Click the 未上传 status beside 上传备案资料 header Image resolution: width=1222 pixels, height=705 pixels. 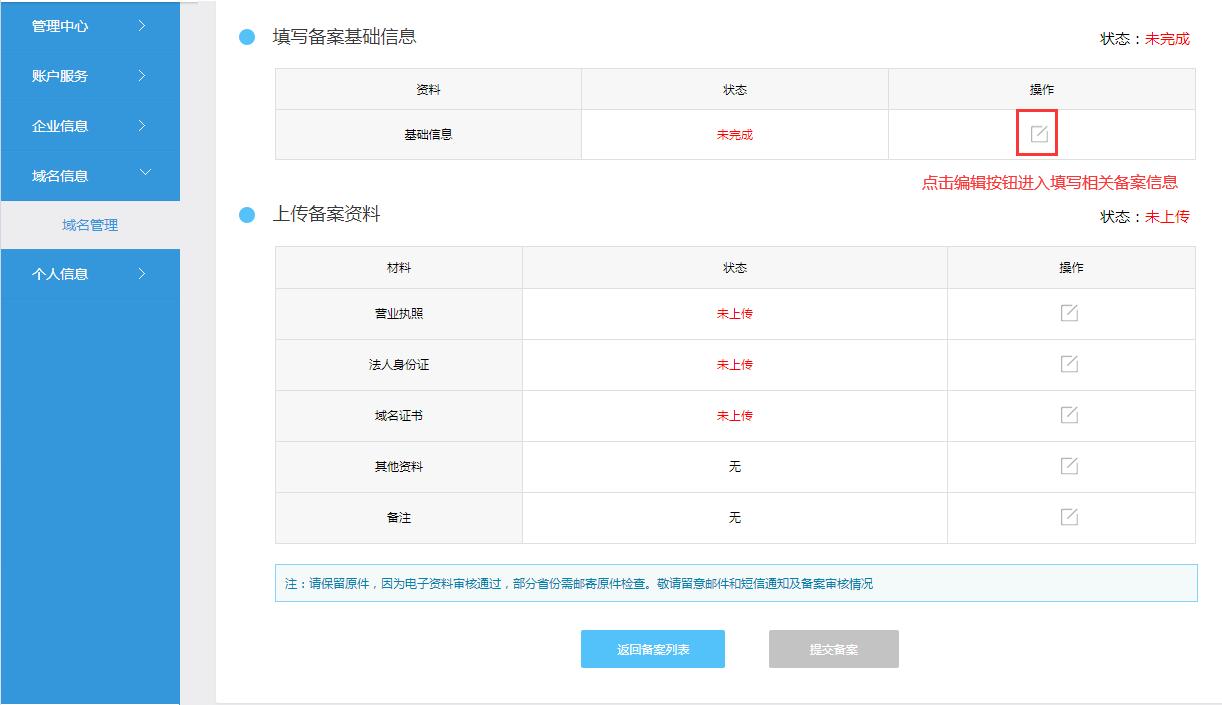click(x=1168, y=217)
